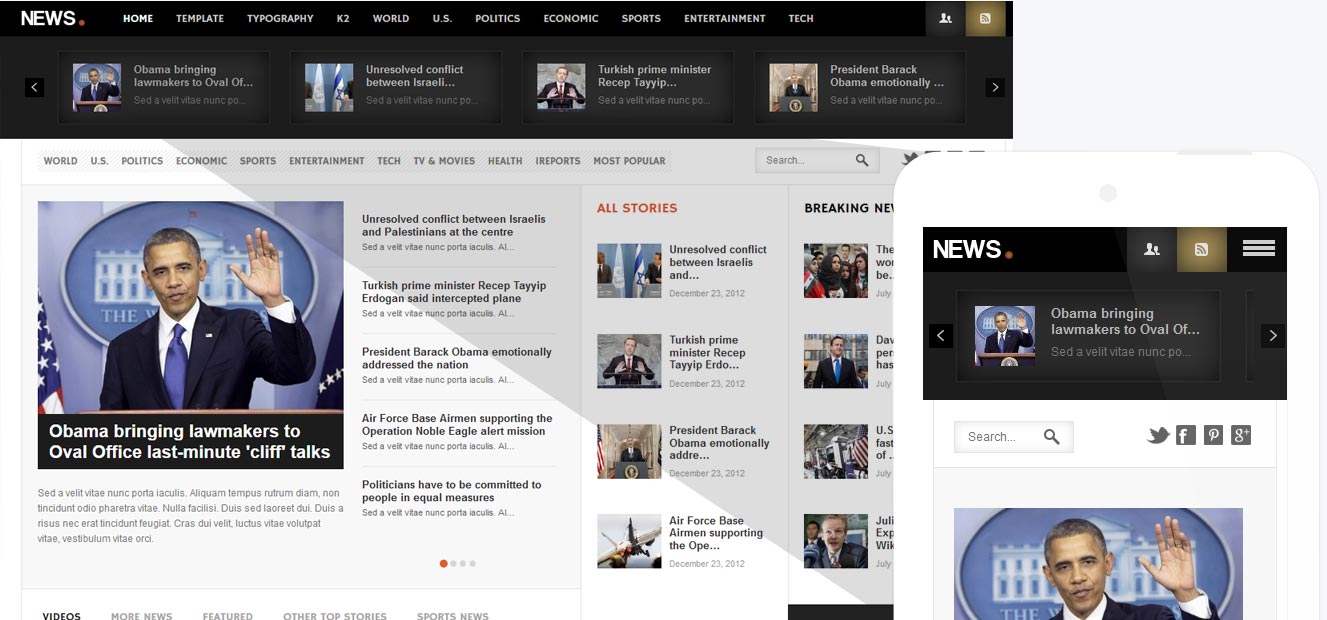
Task: Tap the Twitter icon in mobile preview
Action: [1158, 435]
